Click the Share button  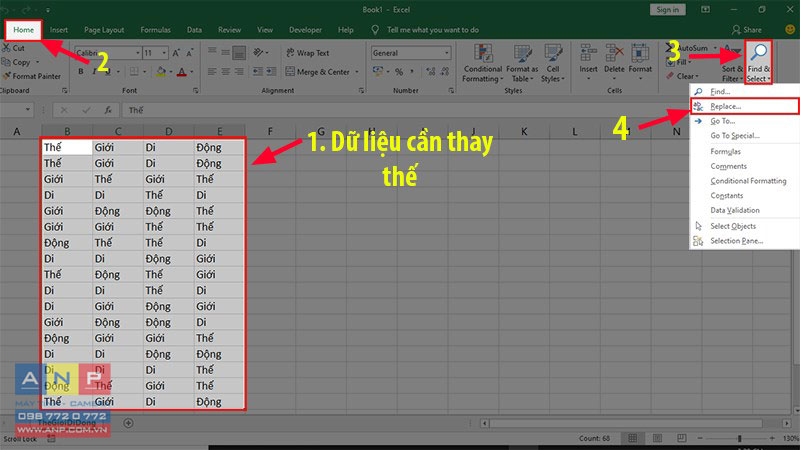(747, 30)
